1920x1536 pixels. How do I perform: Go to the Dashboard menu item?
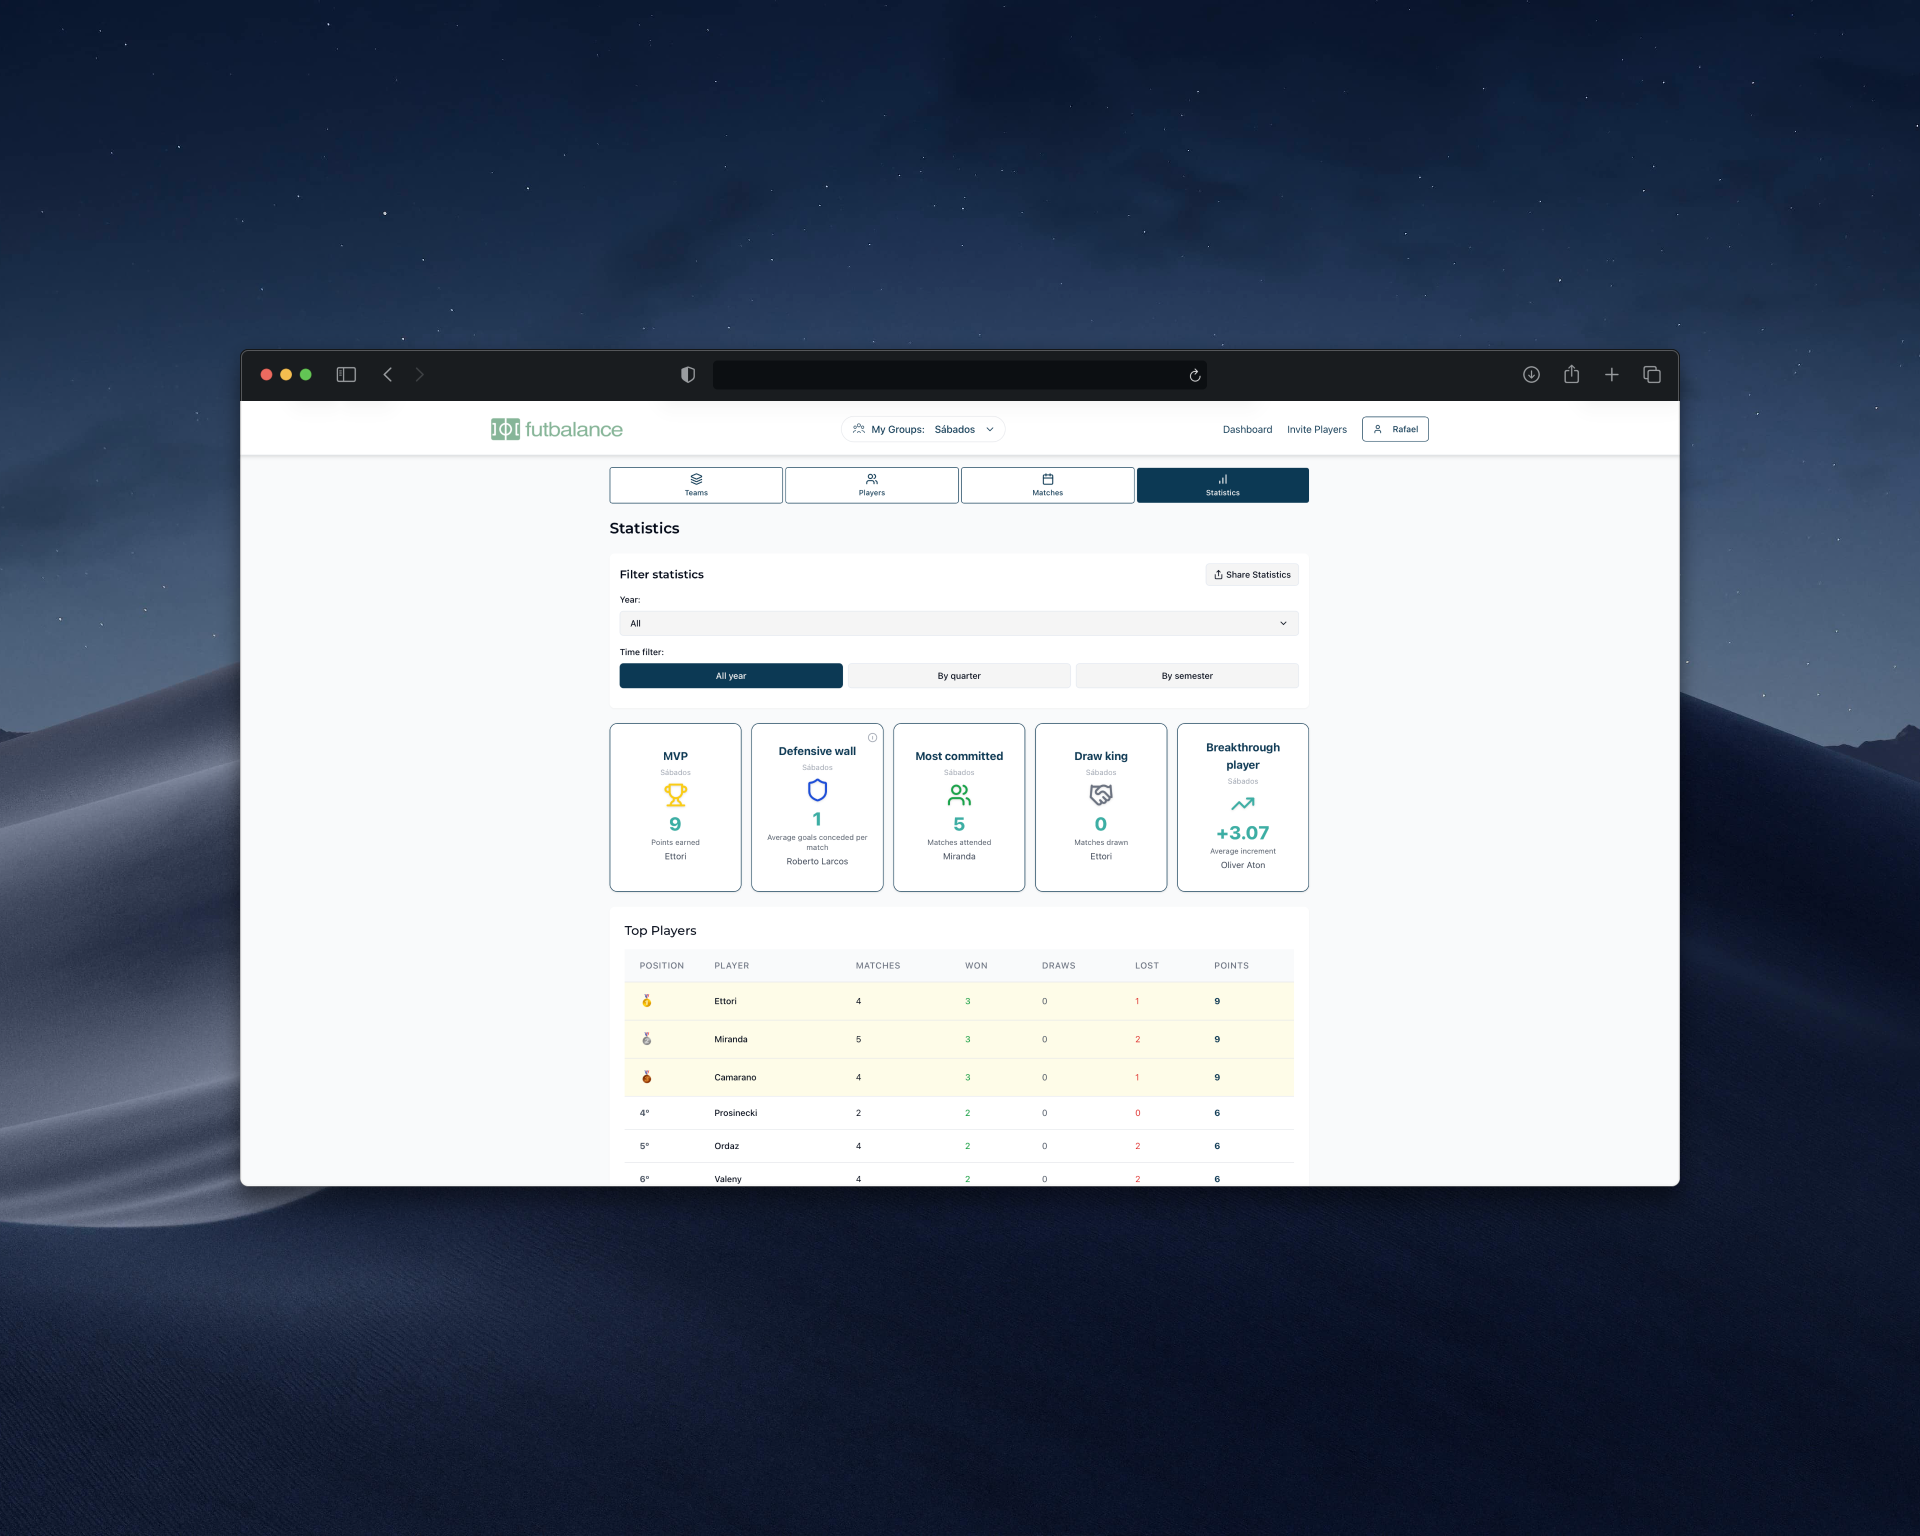point(1247,429)
